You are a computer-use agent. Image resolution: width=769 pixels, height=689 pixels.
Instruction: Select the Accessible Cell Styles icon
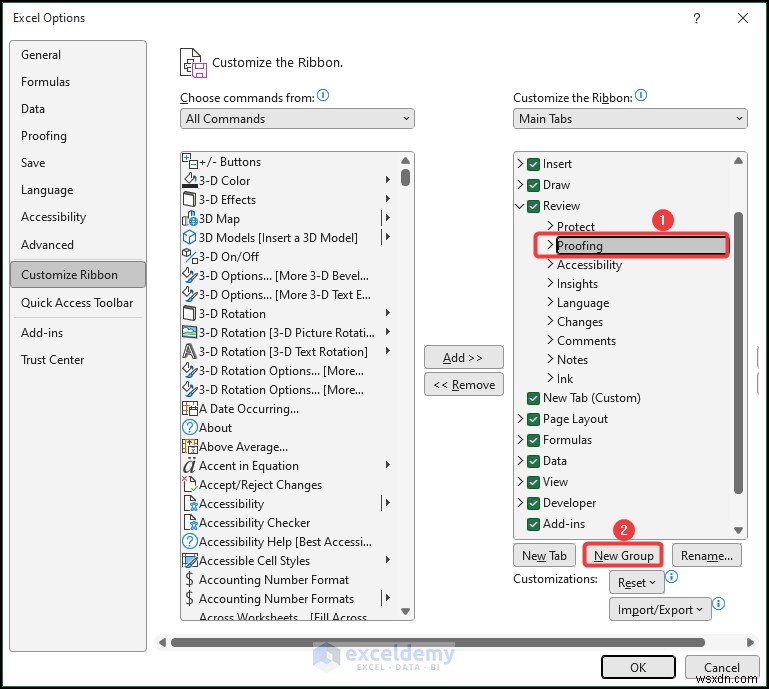(189, 560)
